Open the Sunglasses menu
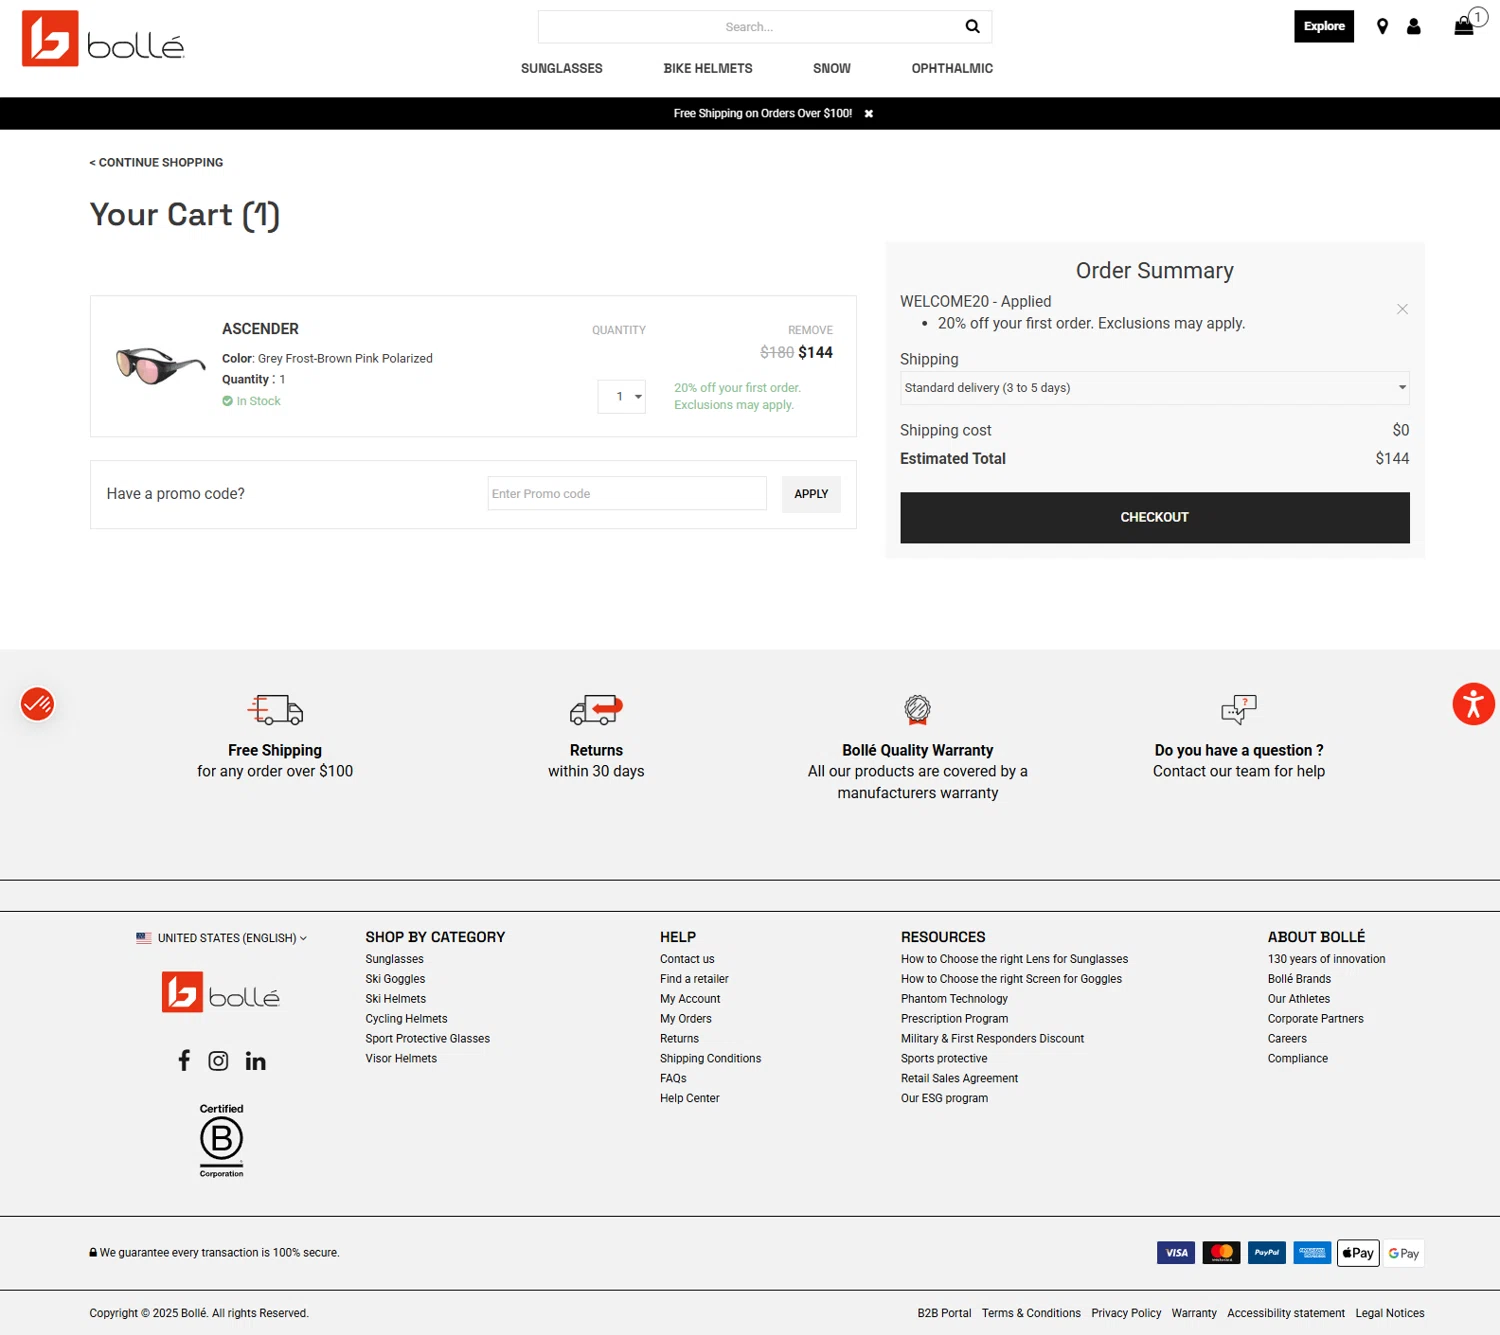 click(x=562, y=68)
